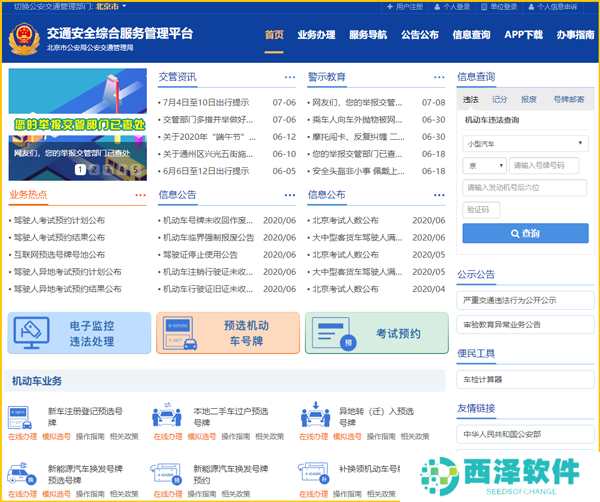Switch to the 报废 query tab
The width and height of the screenshot is (600, 502).
528,99
